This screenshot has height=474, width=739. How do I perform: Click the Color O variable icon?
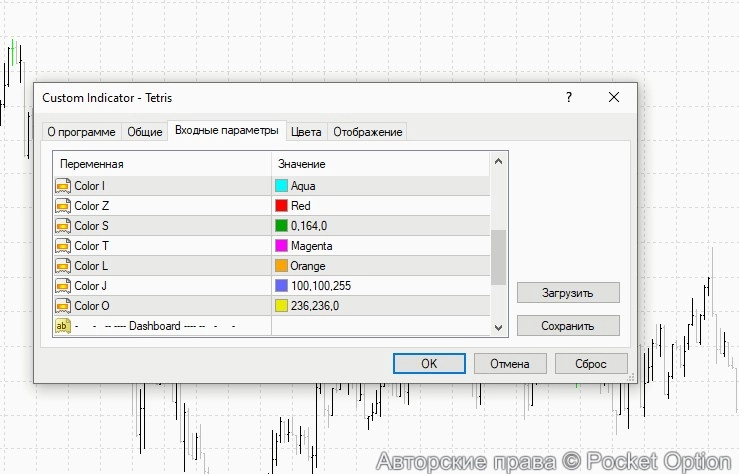coord(63,306)
